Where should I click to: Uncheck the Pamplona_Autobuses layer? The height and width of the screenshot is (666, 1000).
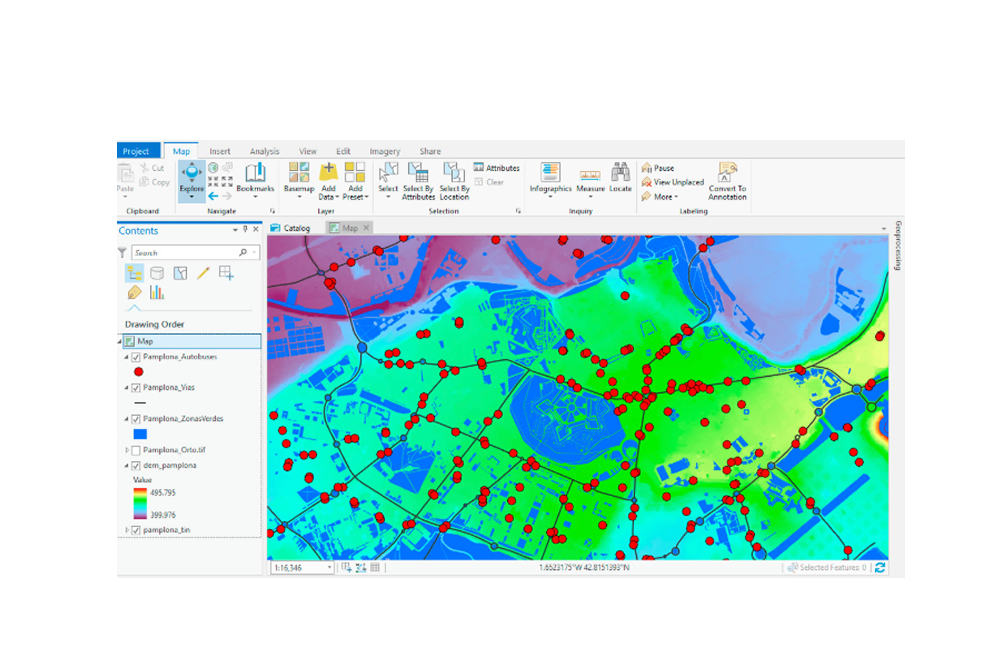pos(136,356)
